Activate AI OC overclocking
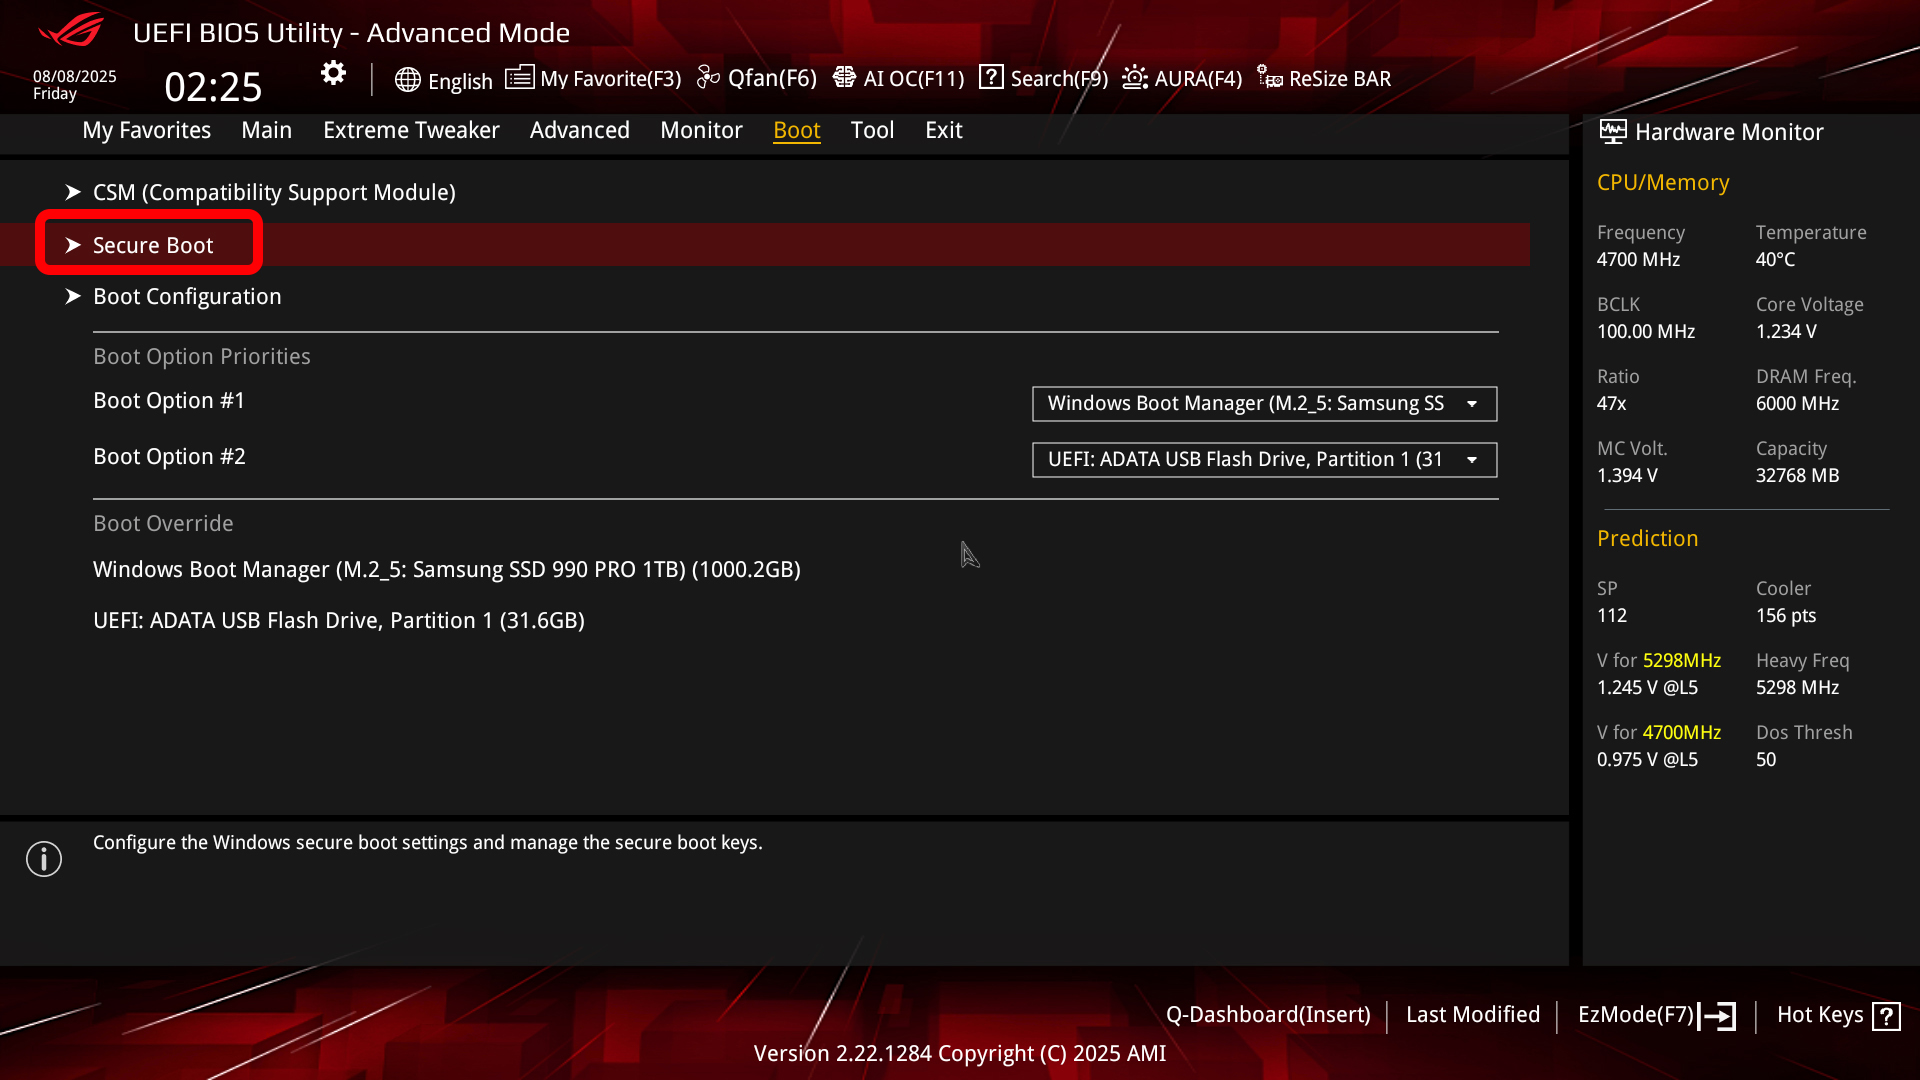1920x1080 pixels. tap(897, 77)
